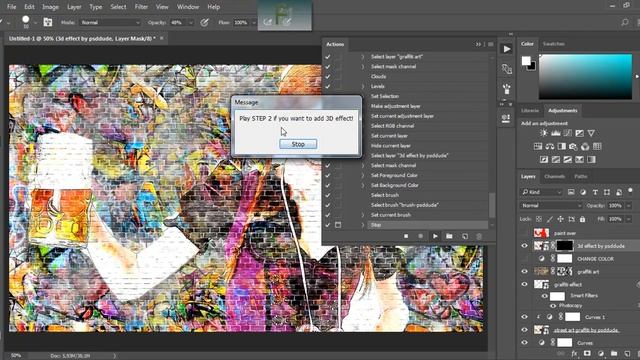Add an Invert adjustment
The height and width of the screenshot is (360, 640).
tap(544, 160)
